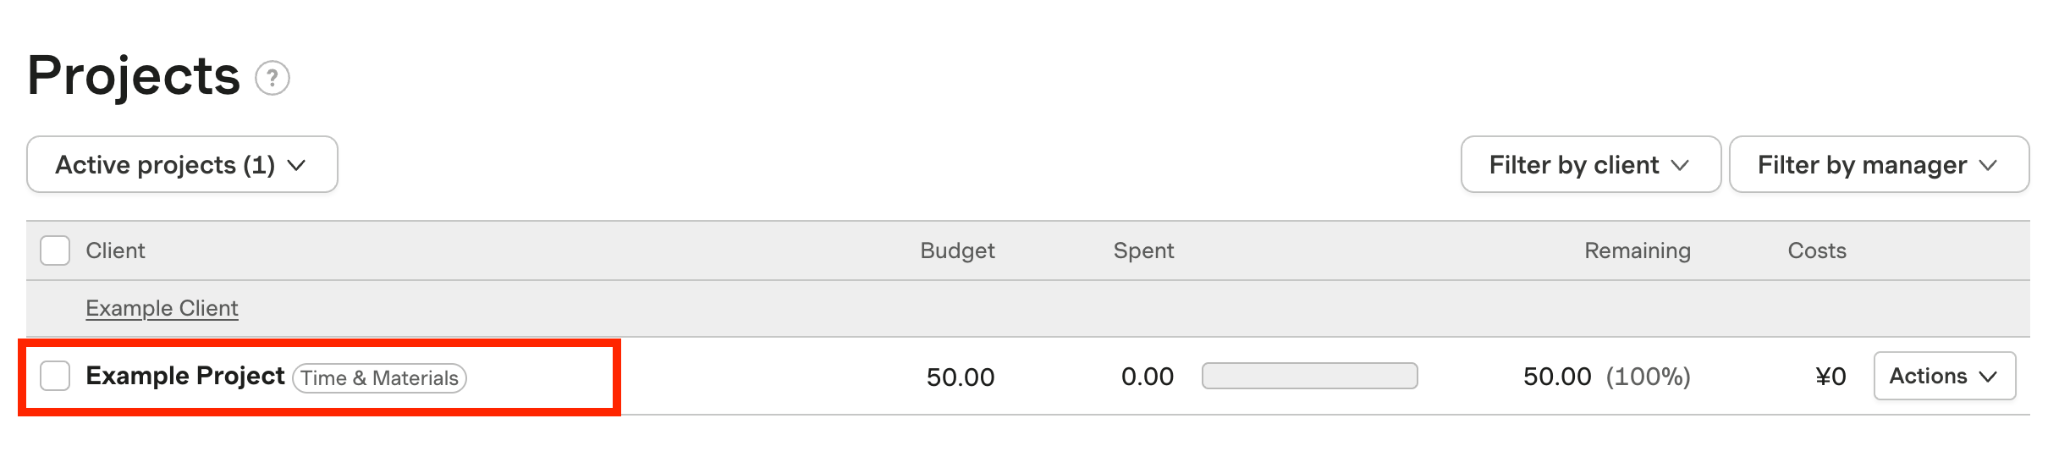Click the help question mark icon beside Projects

point(272,78)
